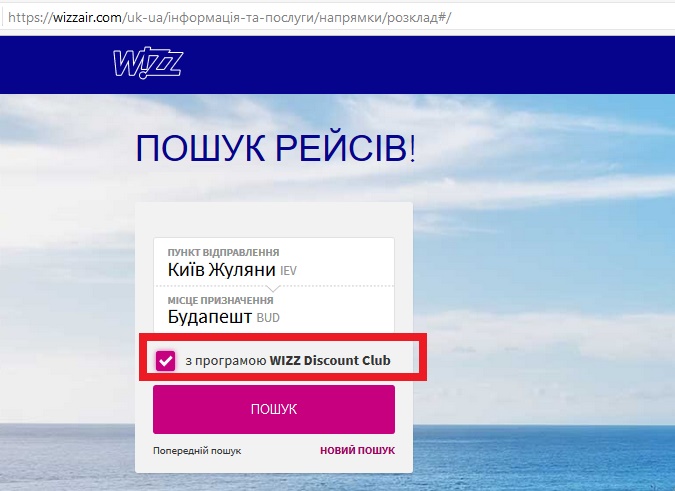Click the IEV airport code
Image resolution: width=675 pixels, height=491 pixels.
(288, 271)
